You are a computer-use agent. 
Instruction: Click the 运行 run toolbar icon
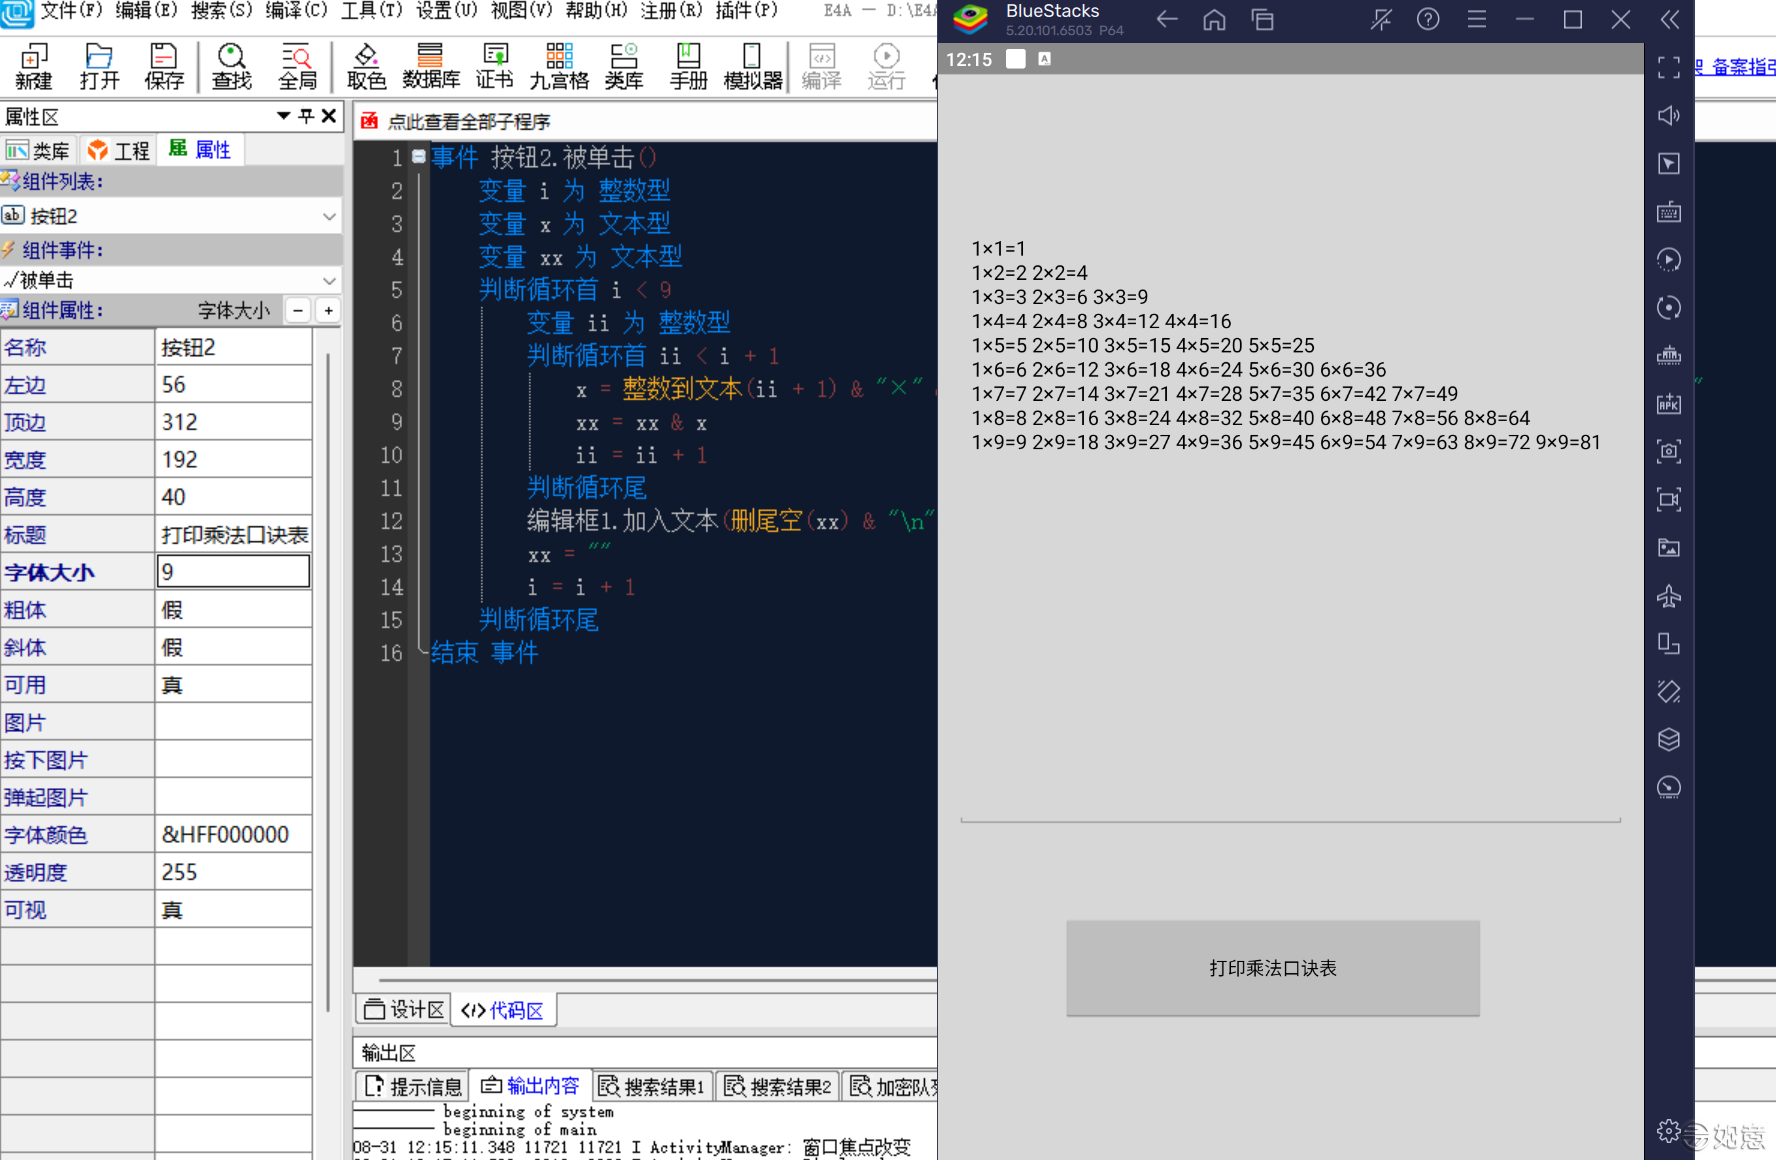886,66
